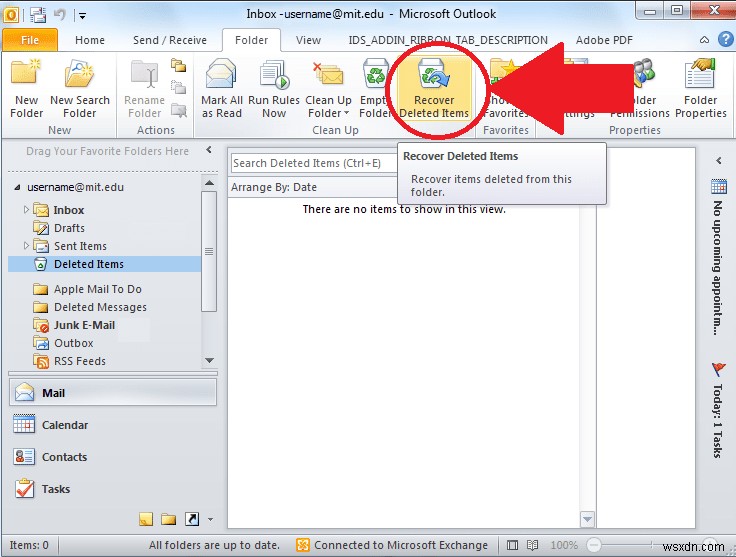
Task: Open Folder Properties
Action: (700, 89)
